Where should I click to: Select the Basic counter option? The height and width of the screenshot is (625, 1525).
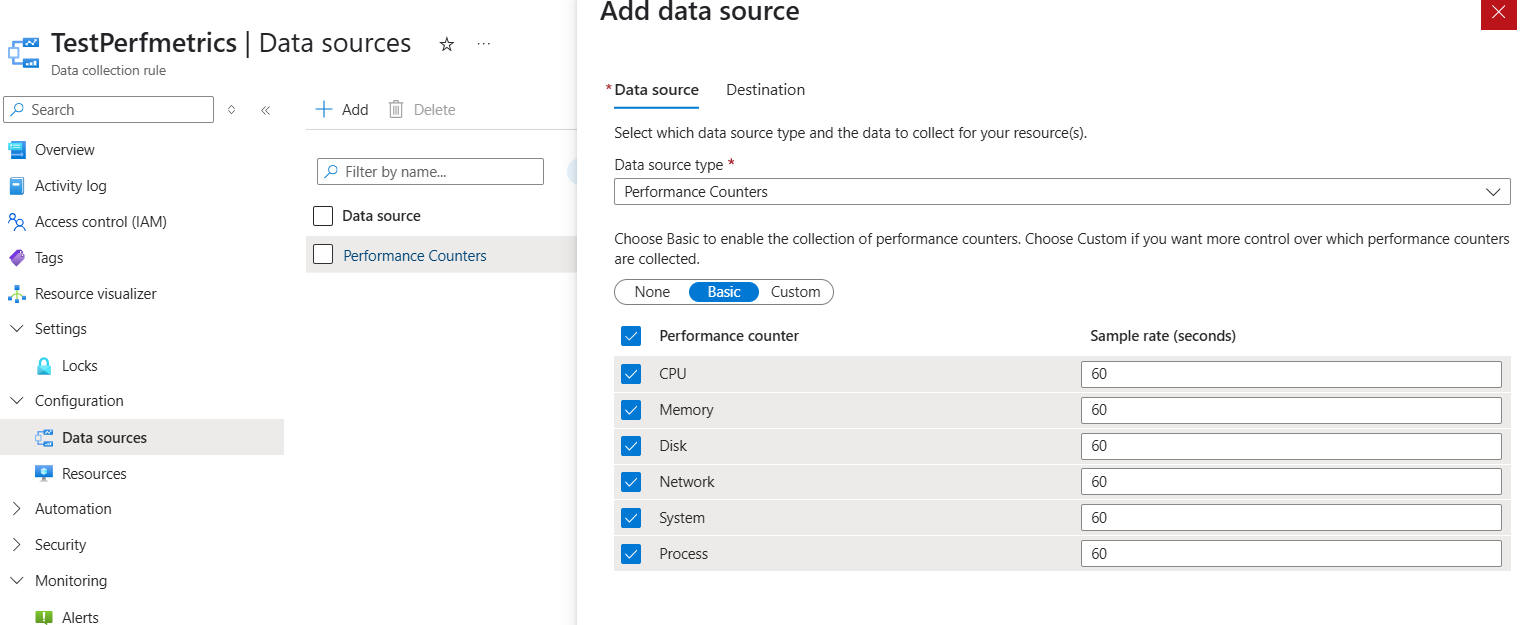724,292
